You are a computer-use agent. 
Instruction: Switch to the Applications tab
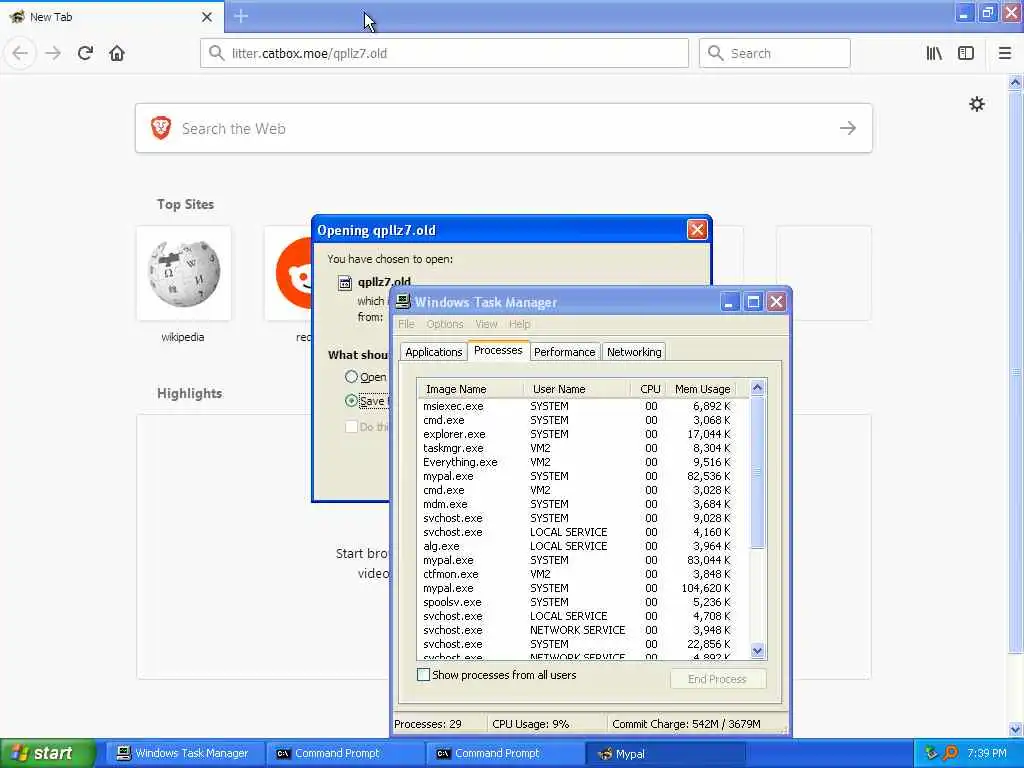coord(434,352)
